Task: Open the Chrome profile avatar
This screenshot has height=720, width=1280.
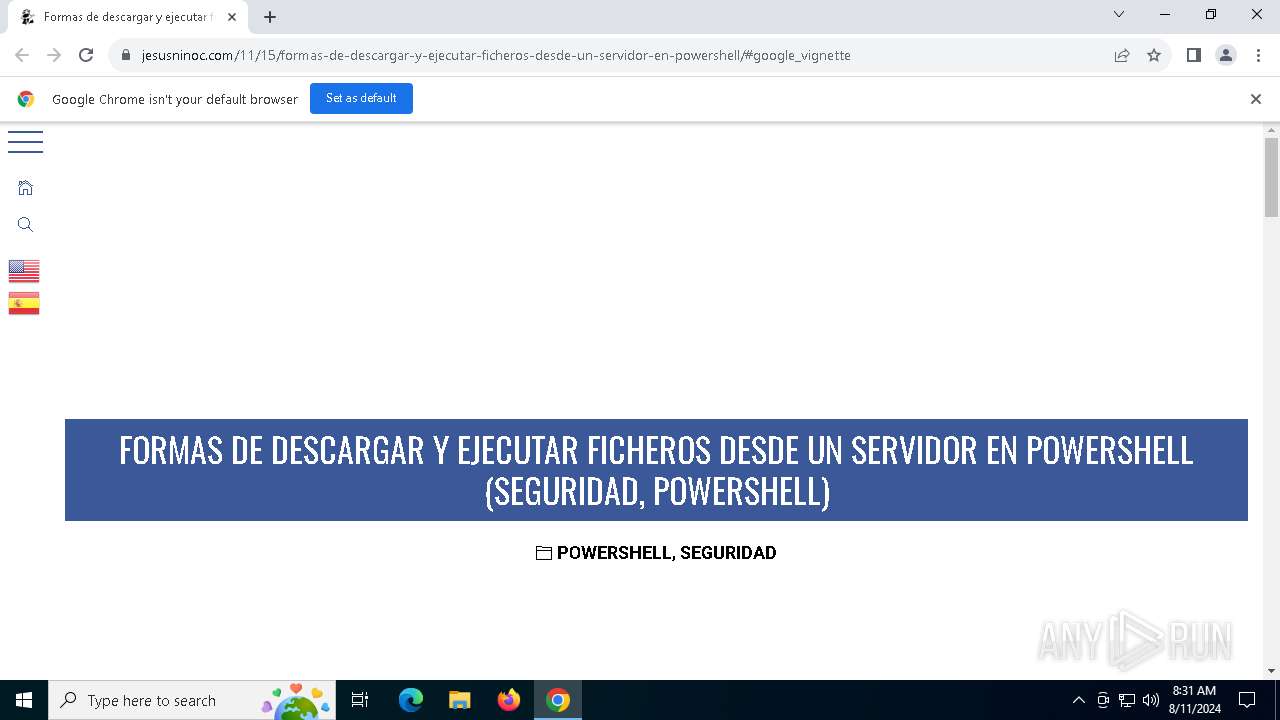Action: point(1226,55)
